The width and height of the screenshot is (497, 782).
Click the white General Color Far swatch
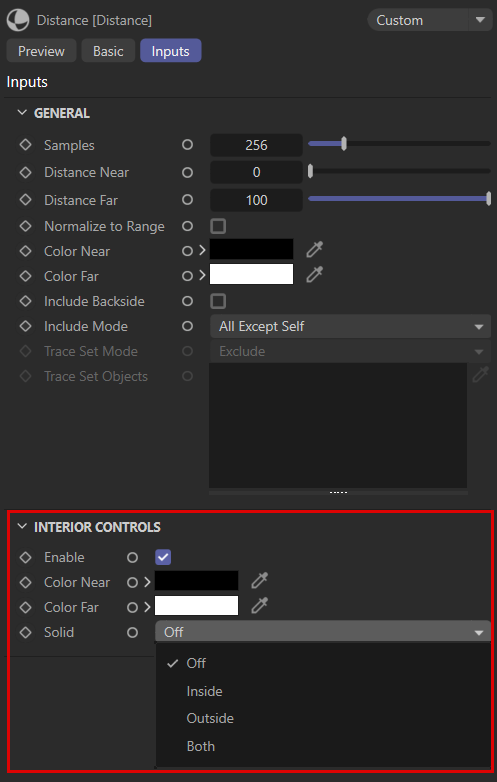pyautogui.click(x=251, y=274)
